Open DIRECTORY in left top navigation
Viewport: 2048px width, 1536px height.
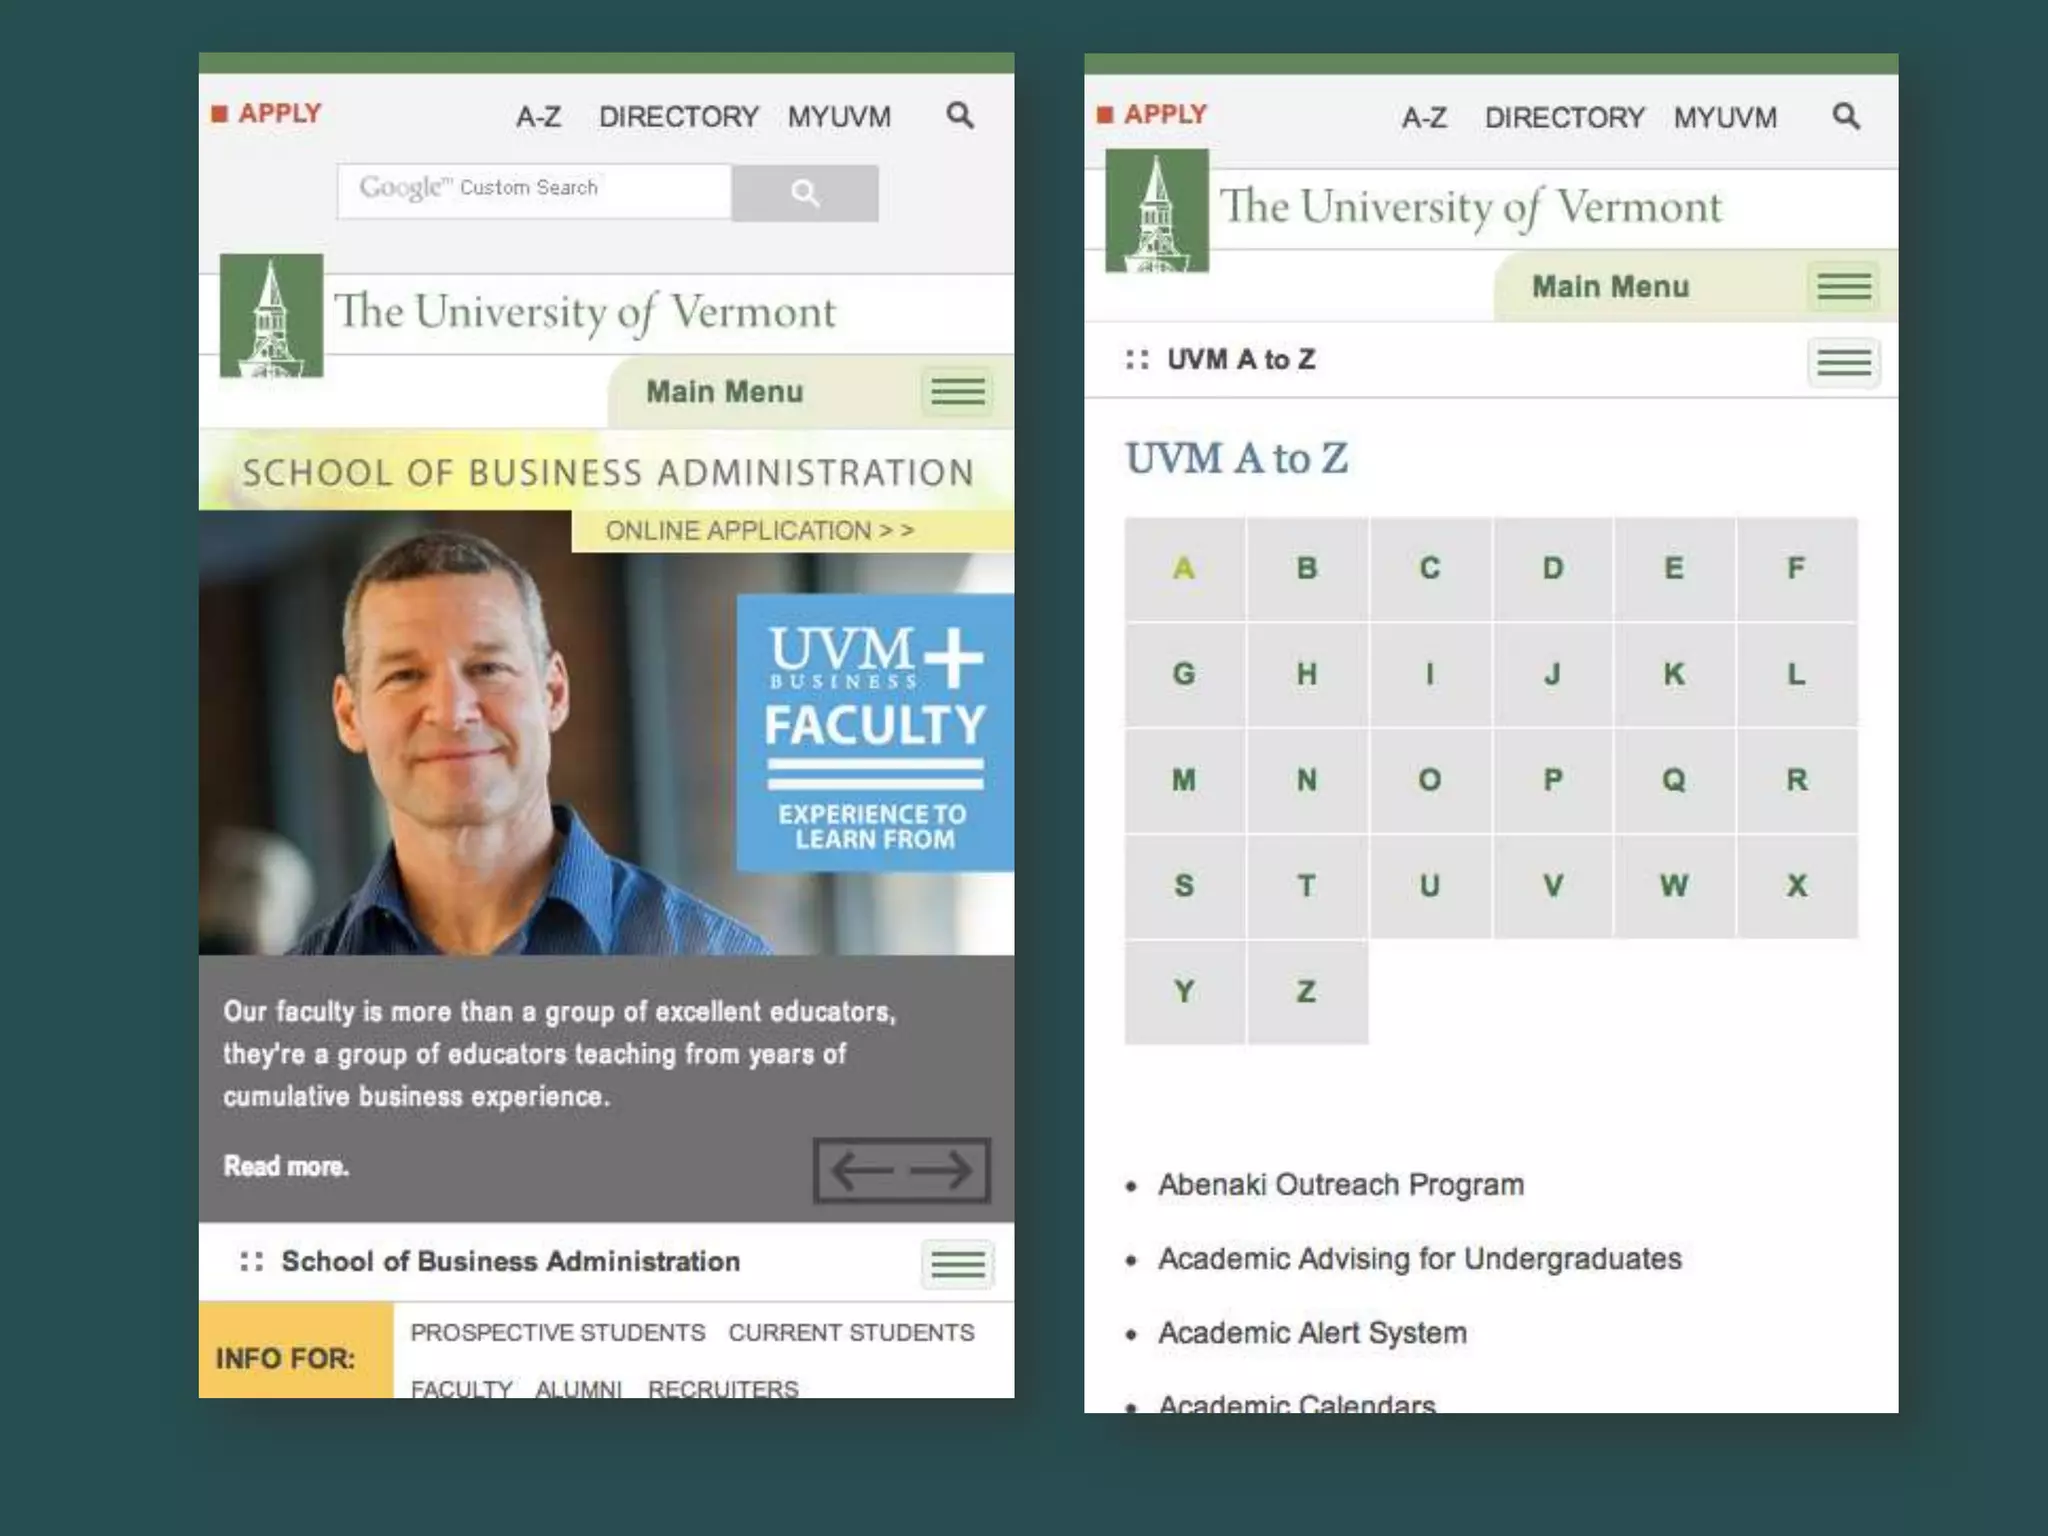coord(678,117)
